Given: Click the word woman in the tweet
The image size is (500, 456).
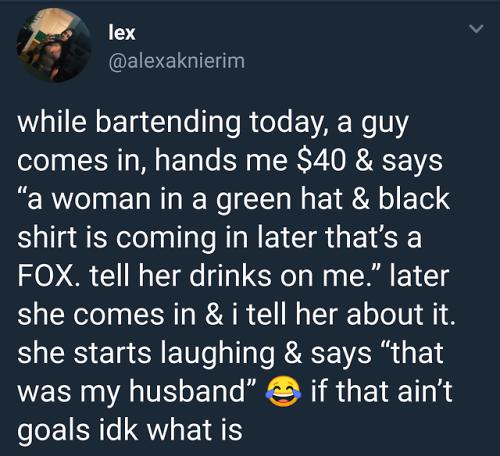Looking at the screenshot, I should pos(101,201).
